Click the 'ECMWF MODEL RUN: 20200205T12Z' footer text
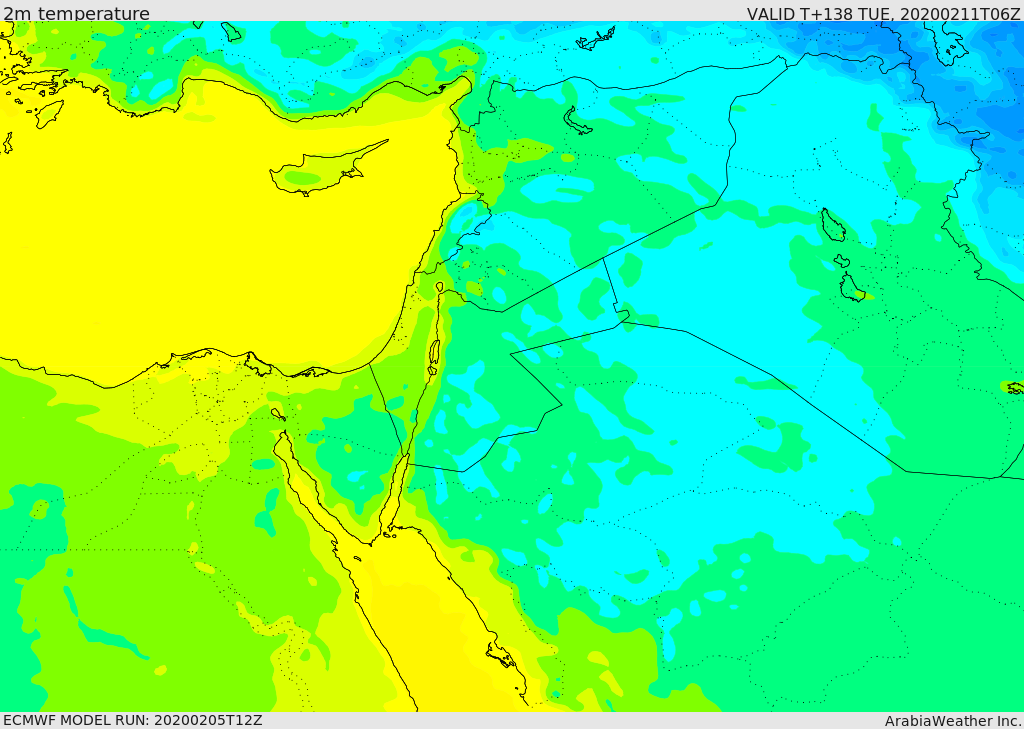1024x729 pixels. pyautogui.click(x=133, y=720)
